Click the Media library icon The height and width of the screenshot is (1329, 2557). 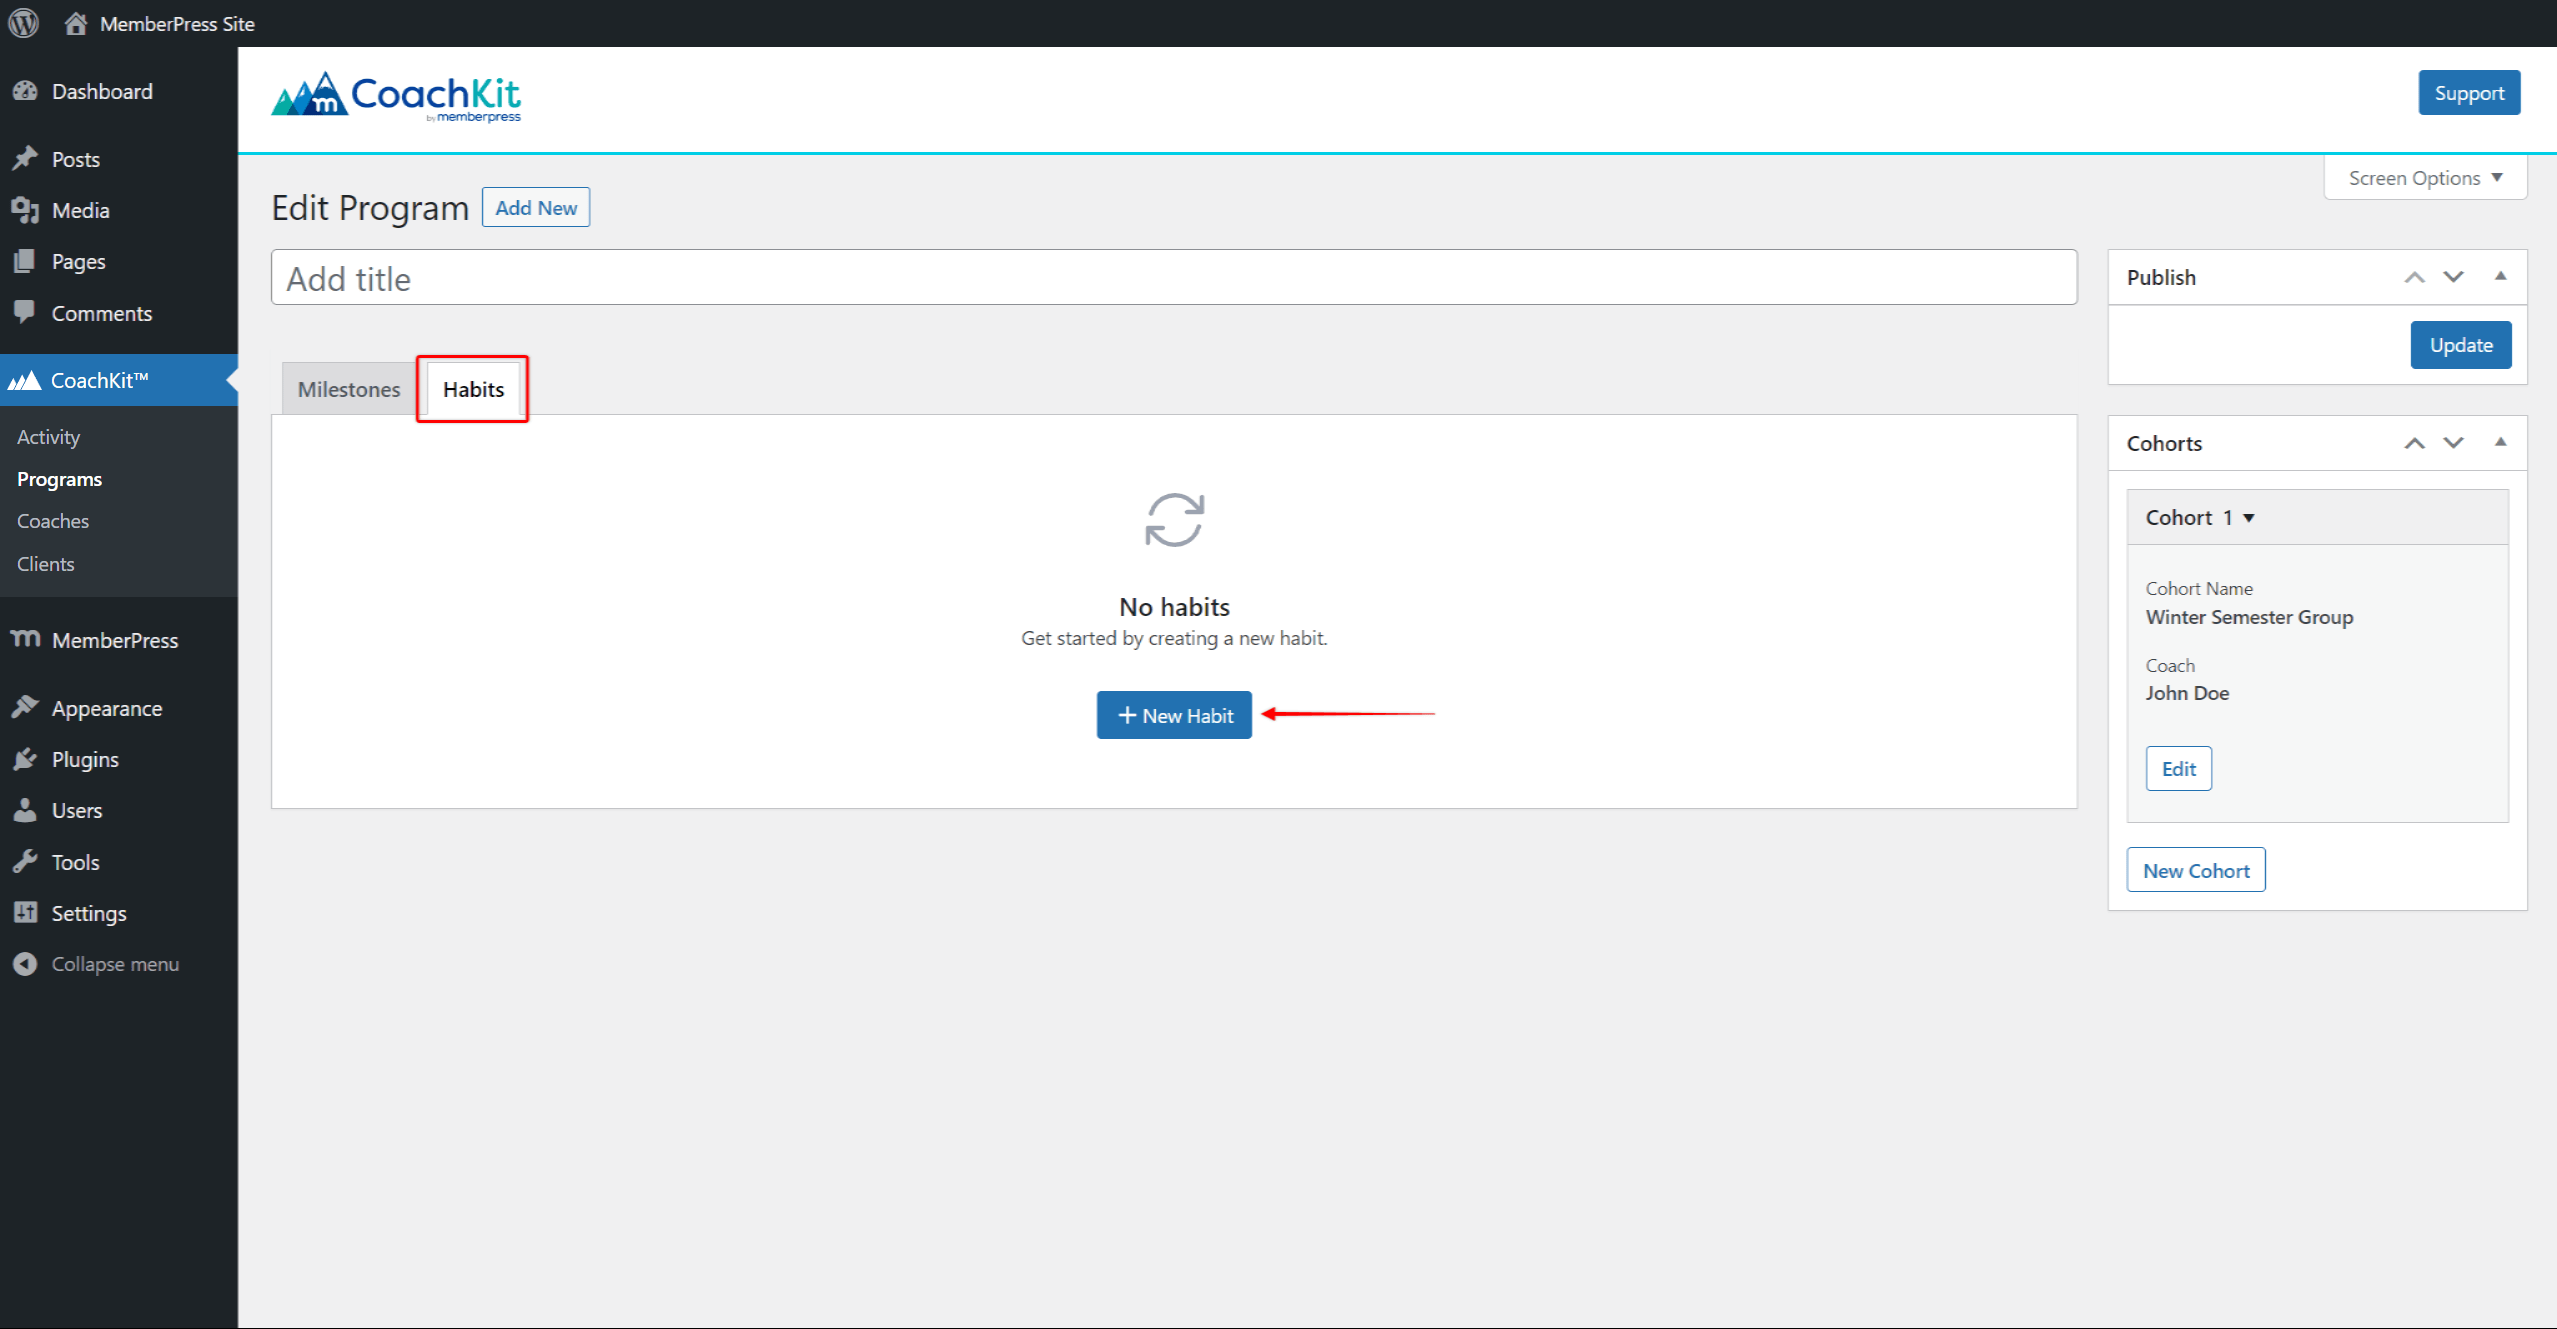[24, 210]
